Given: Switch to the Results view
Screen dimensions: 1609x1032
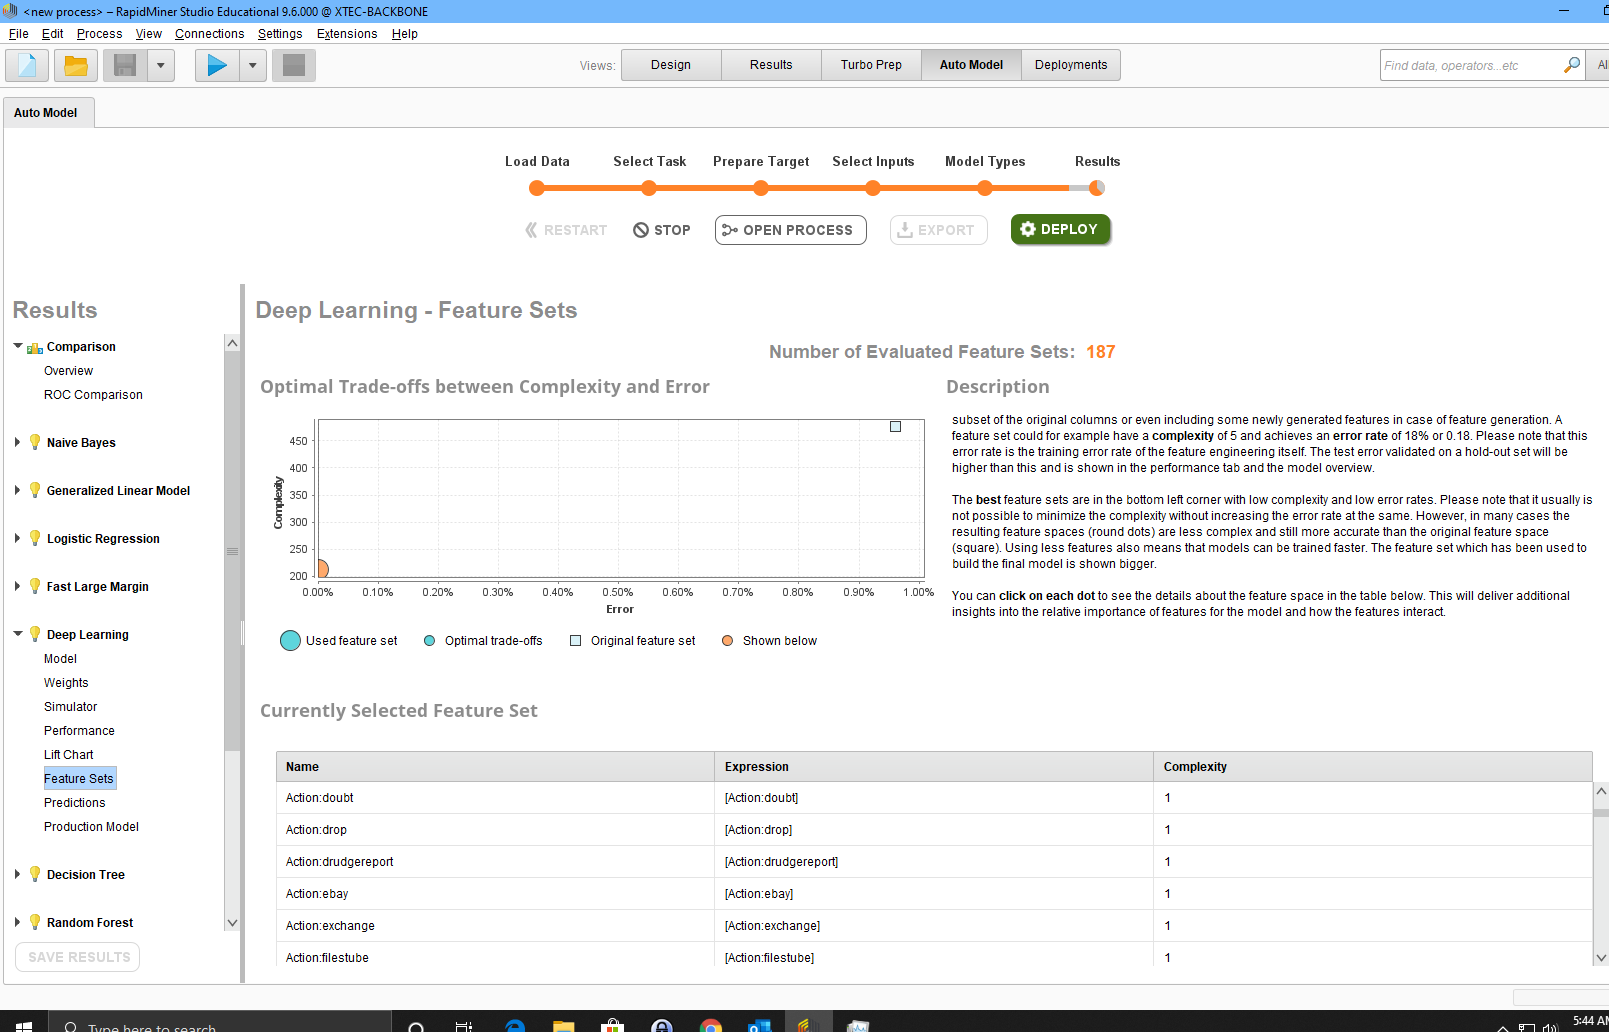Looking at the screenshot, I should pyautogui.click(x=771, y=65).
